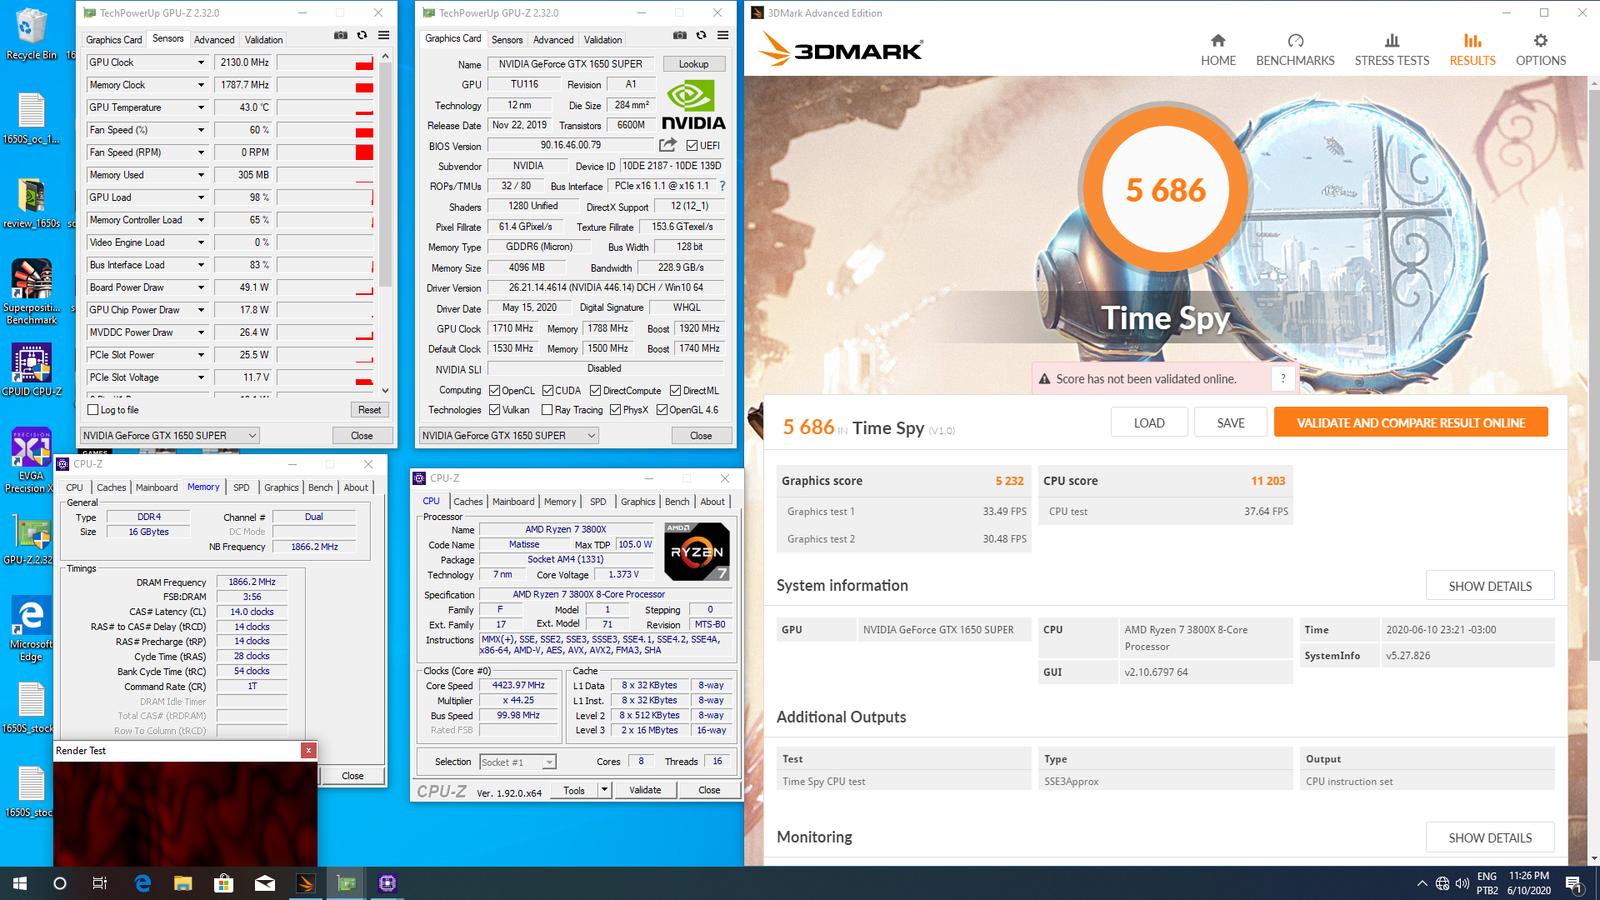Image resolution: width=1600 pixels, height=900 pixels.
Task: Open the 3DMark Stress Tests icon
Action: pyautogui.click(x=1391, y=41)
